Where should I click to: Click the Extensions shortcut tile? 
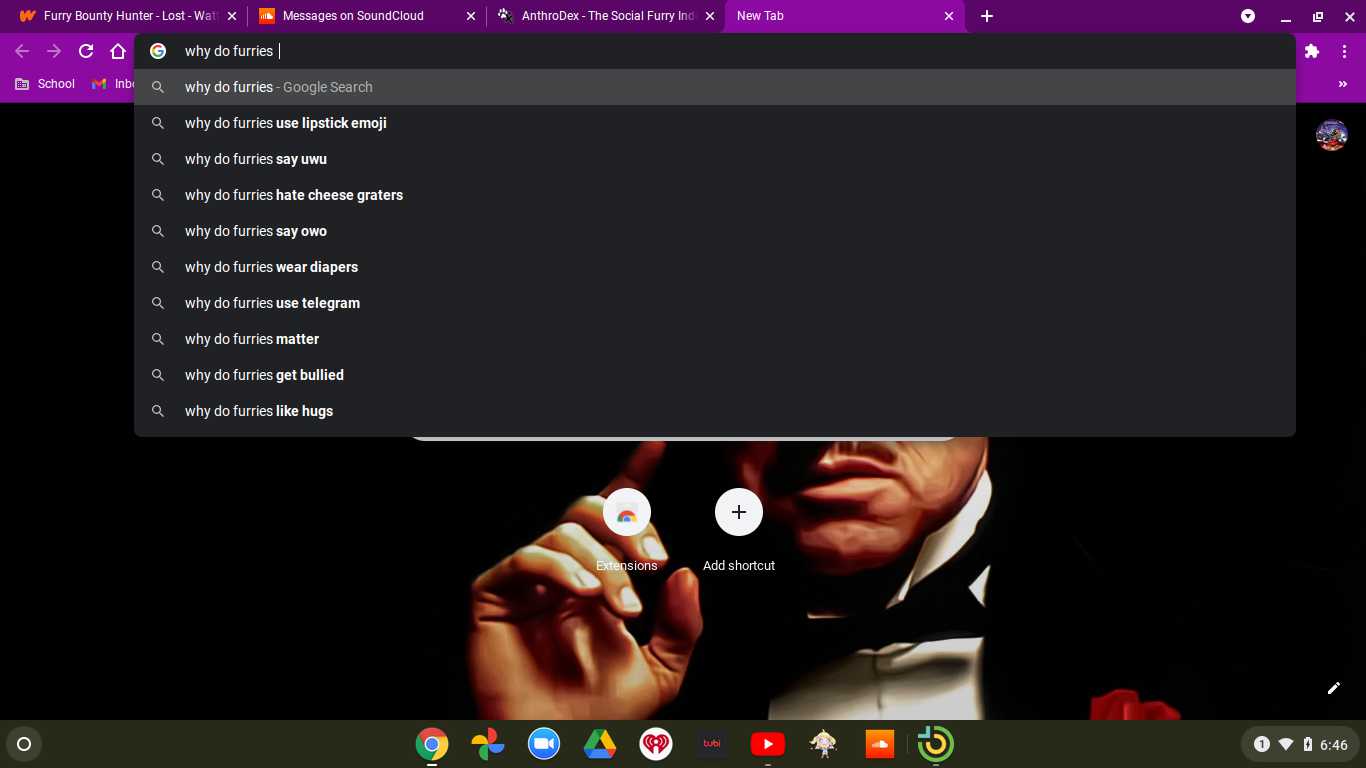[x=627, y=531]
